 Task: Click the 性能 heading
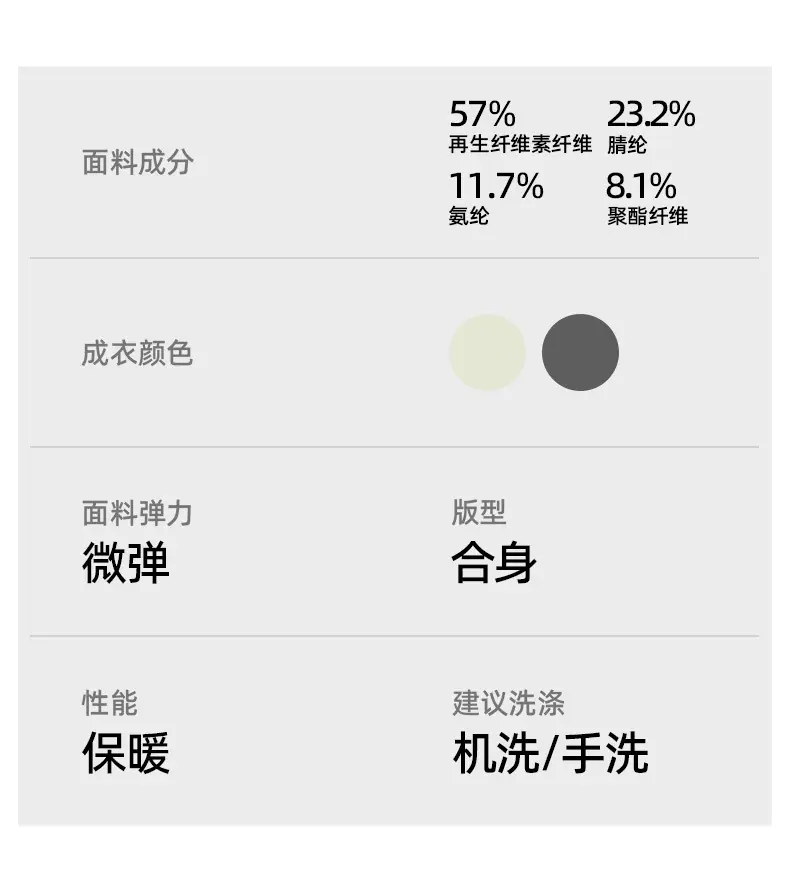[110, 703]
